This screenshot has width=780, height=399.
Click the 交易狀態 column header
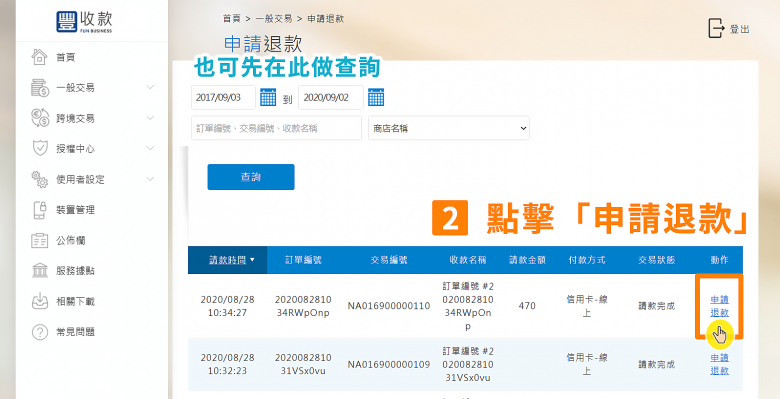(657, 260)
